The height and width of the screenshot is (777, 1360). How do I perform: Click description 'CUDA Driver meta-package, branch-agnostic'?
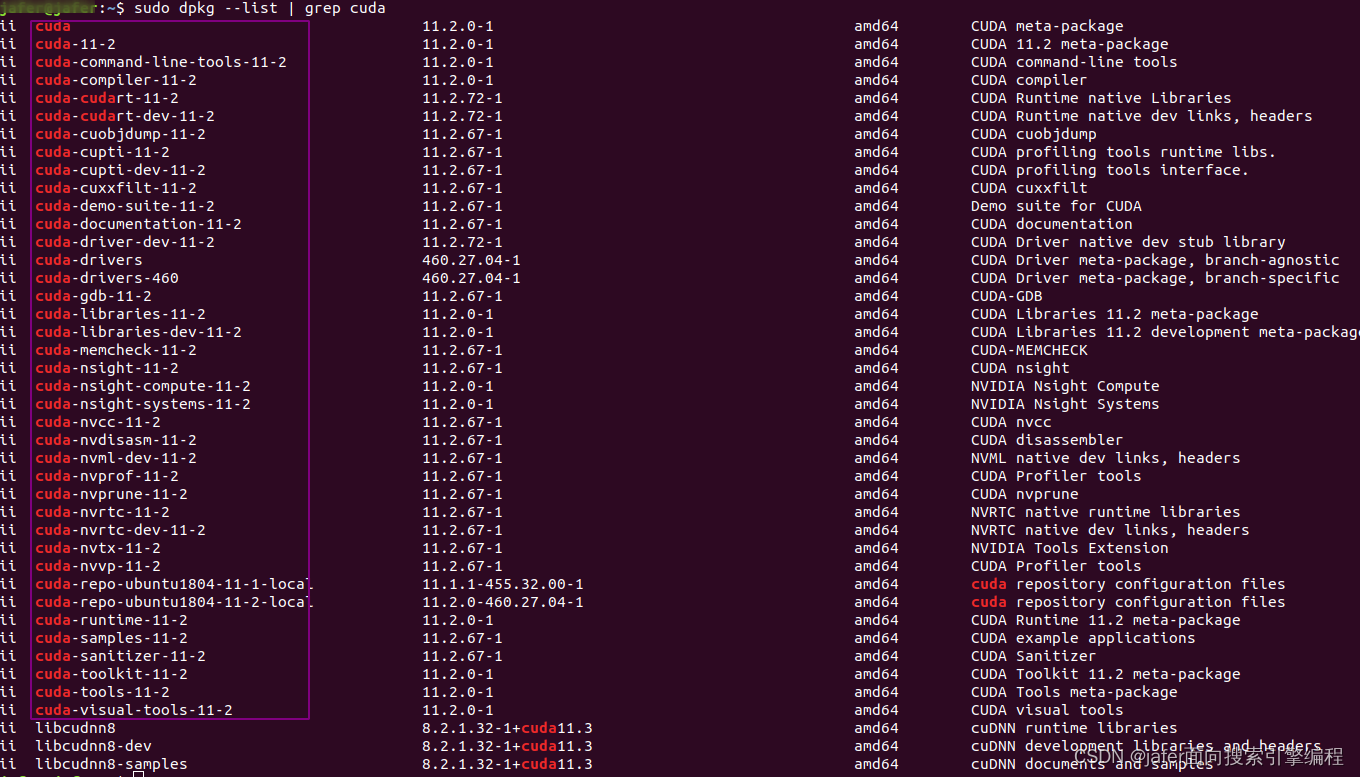[1155, 260]
